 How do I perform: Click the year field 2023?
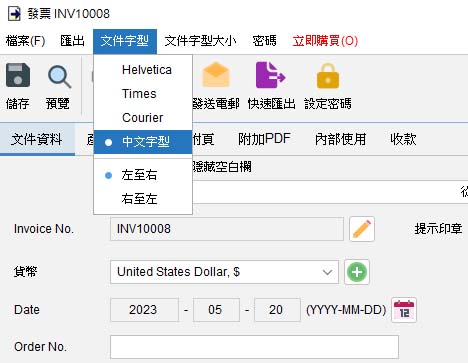[x=144, y=310]
